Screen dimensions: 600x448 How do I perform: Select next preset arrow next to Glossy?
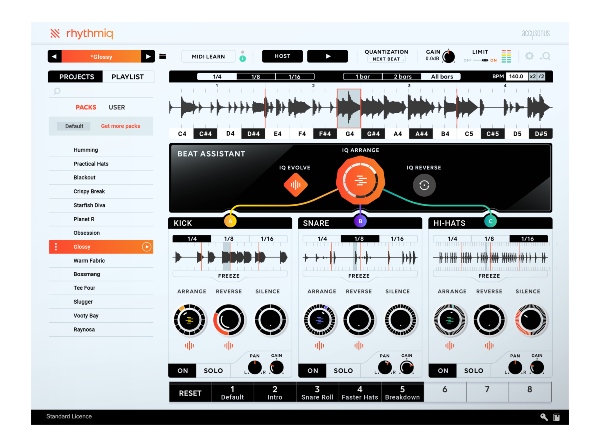(x=148, y=57)
